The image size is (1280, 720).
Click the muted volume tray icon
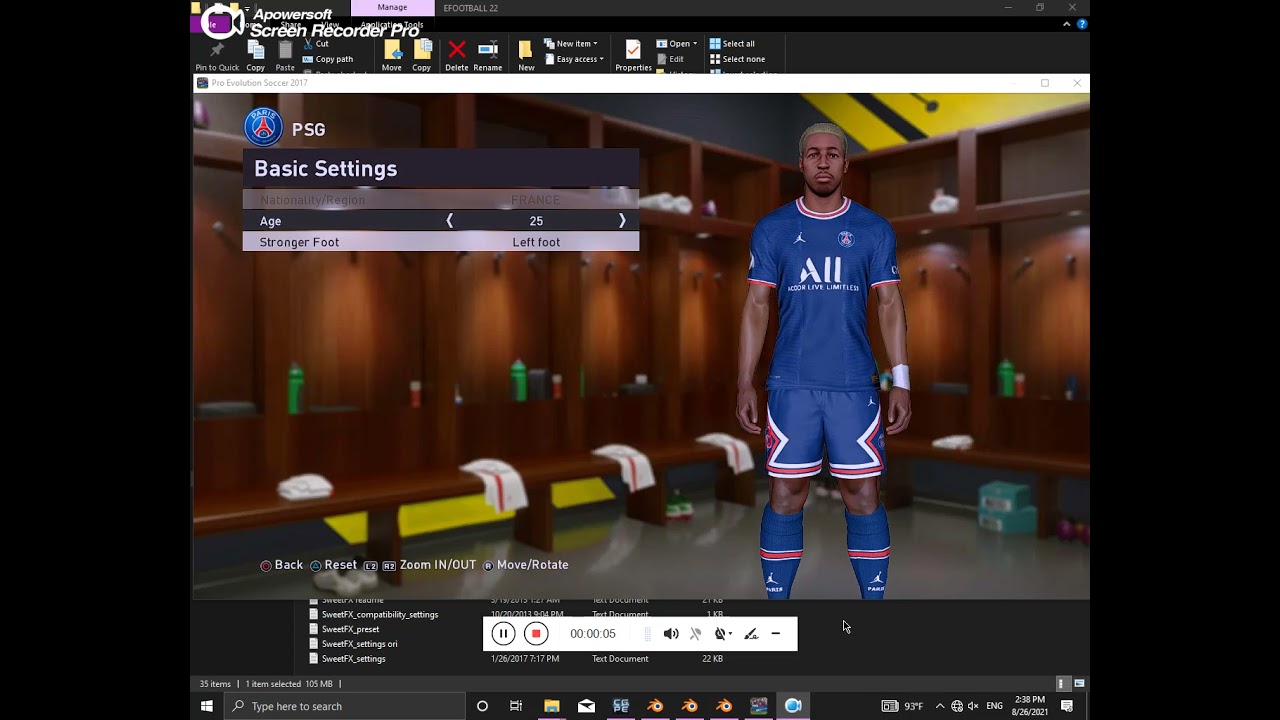click(x=973, y=706)
